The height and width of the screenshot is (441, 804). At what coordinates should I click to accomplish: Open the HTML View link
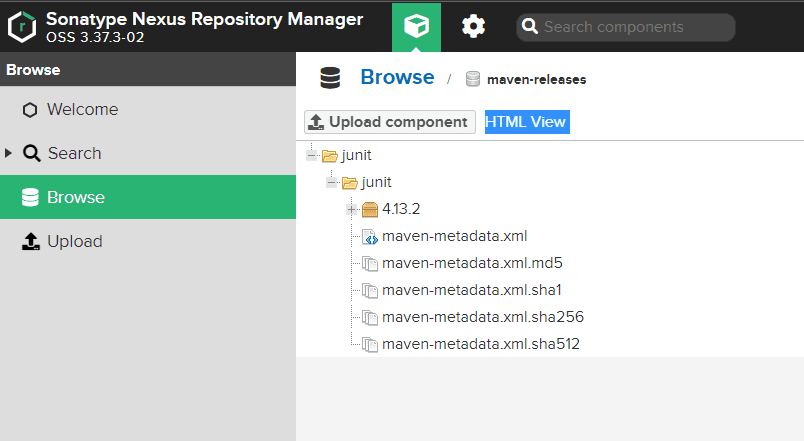(526, 122)
